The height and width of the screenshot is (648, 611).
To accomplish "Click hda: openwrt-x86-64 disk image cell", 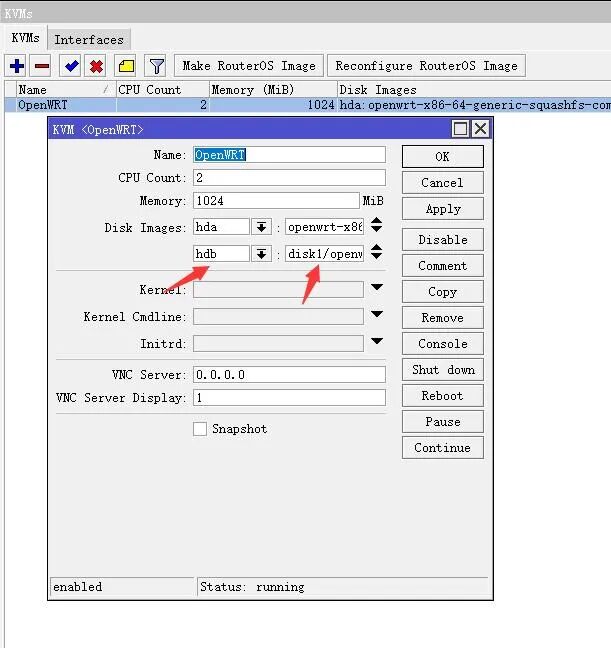I will click(474, 105).
